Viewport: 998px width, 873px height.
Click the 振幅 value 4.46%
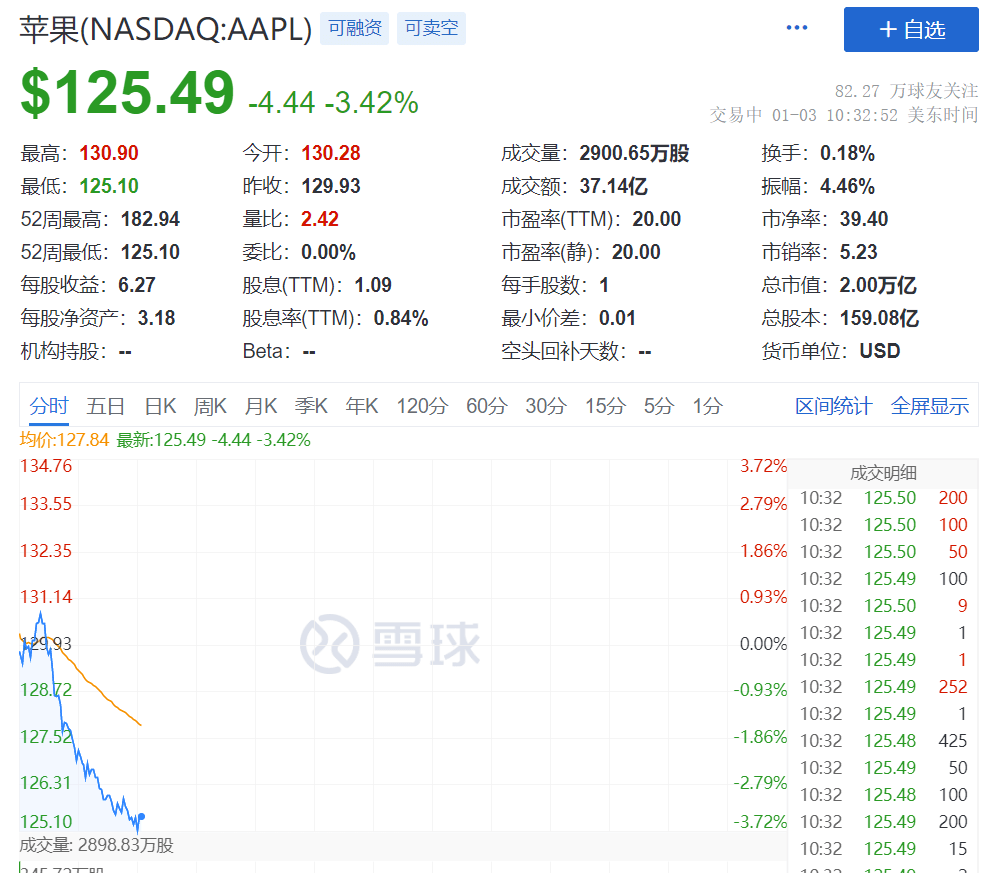click(x=847, y=186)
